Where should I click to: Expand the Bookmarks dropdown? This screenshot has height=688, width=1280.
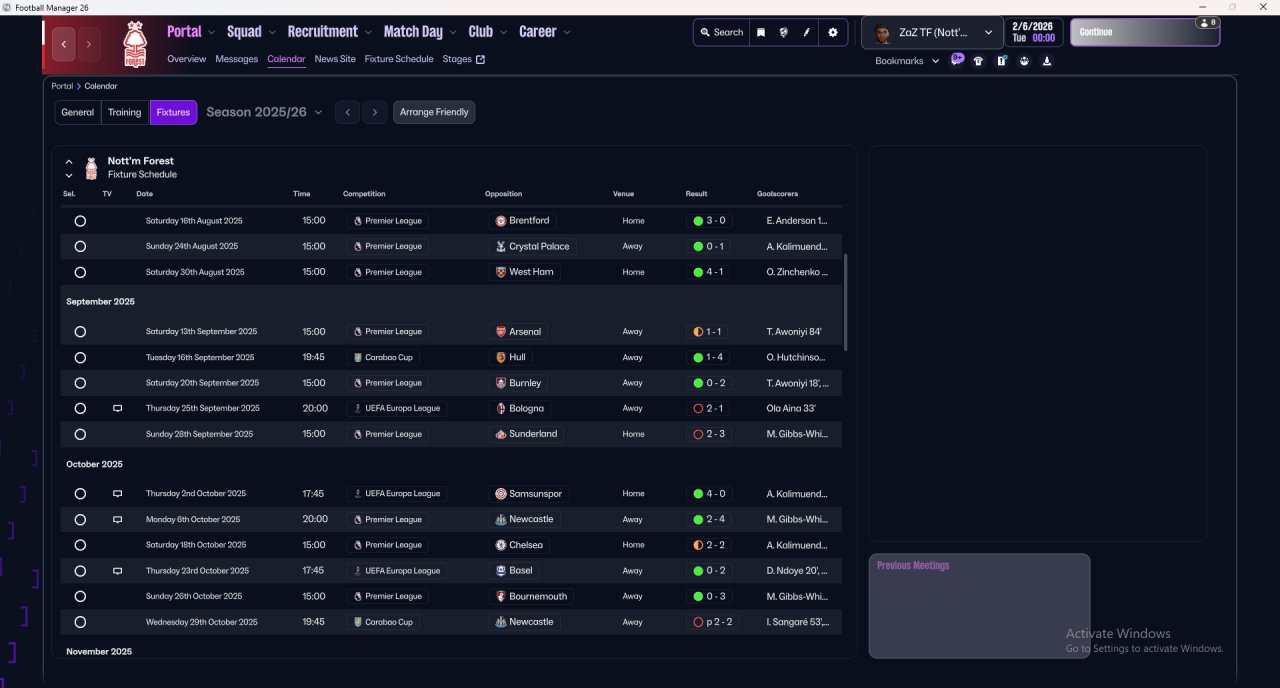907,61
